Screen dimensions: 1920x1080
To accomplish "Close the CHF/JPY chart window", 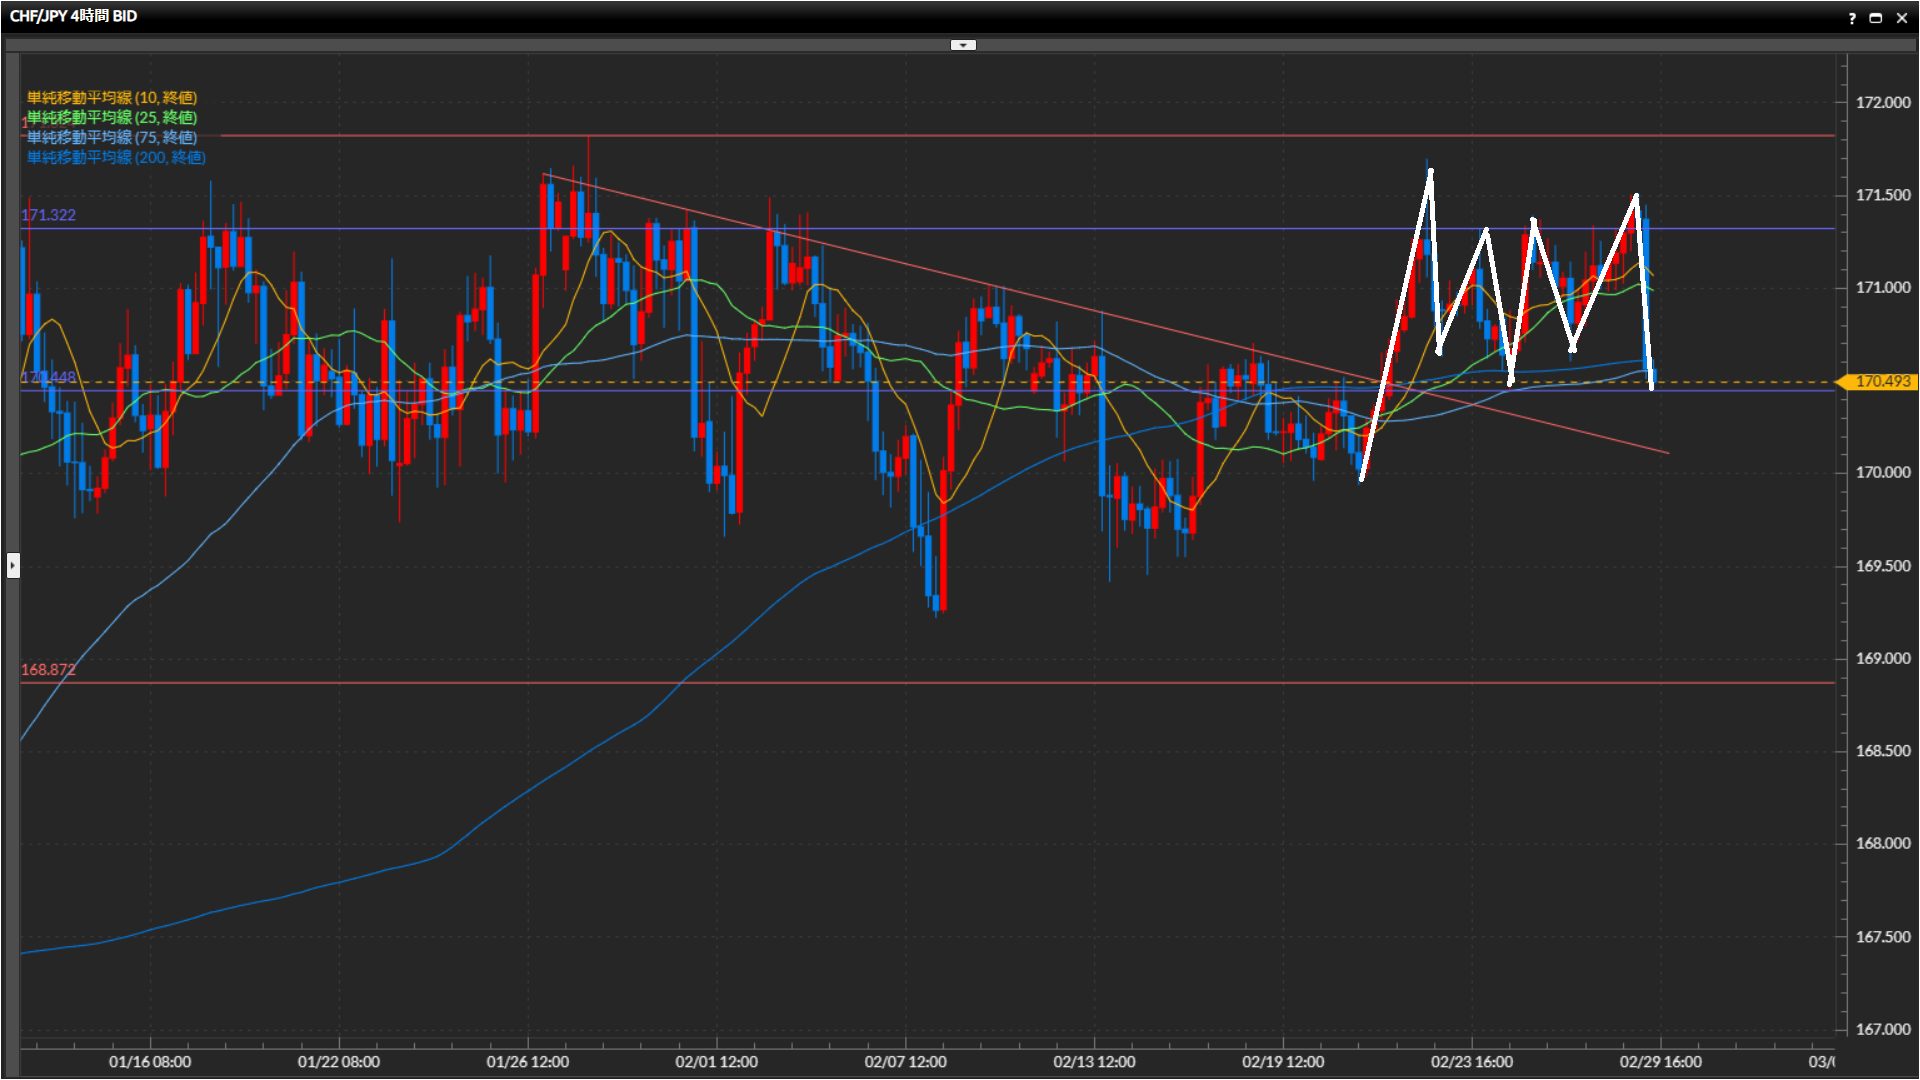I will 1901,18.
